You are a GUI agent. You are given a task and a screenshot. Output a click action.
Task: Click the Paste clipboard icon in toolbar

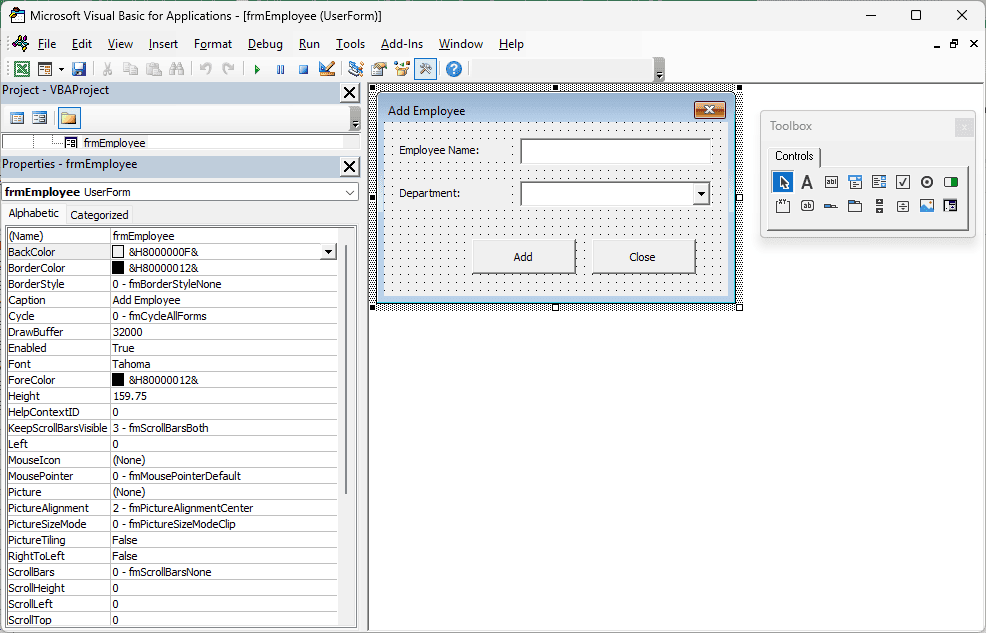click(153, 69)
